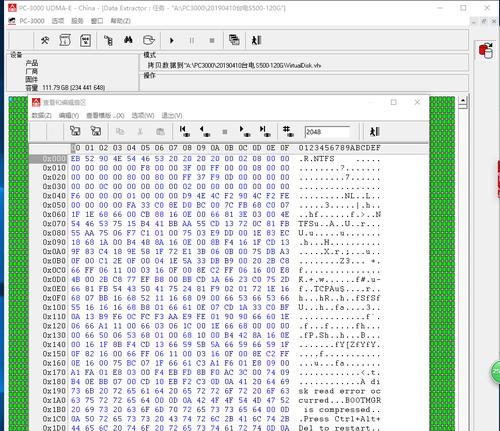Jump to first sector in hex editor
500x431 pixels.
pos(185,131)
